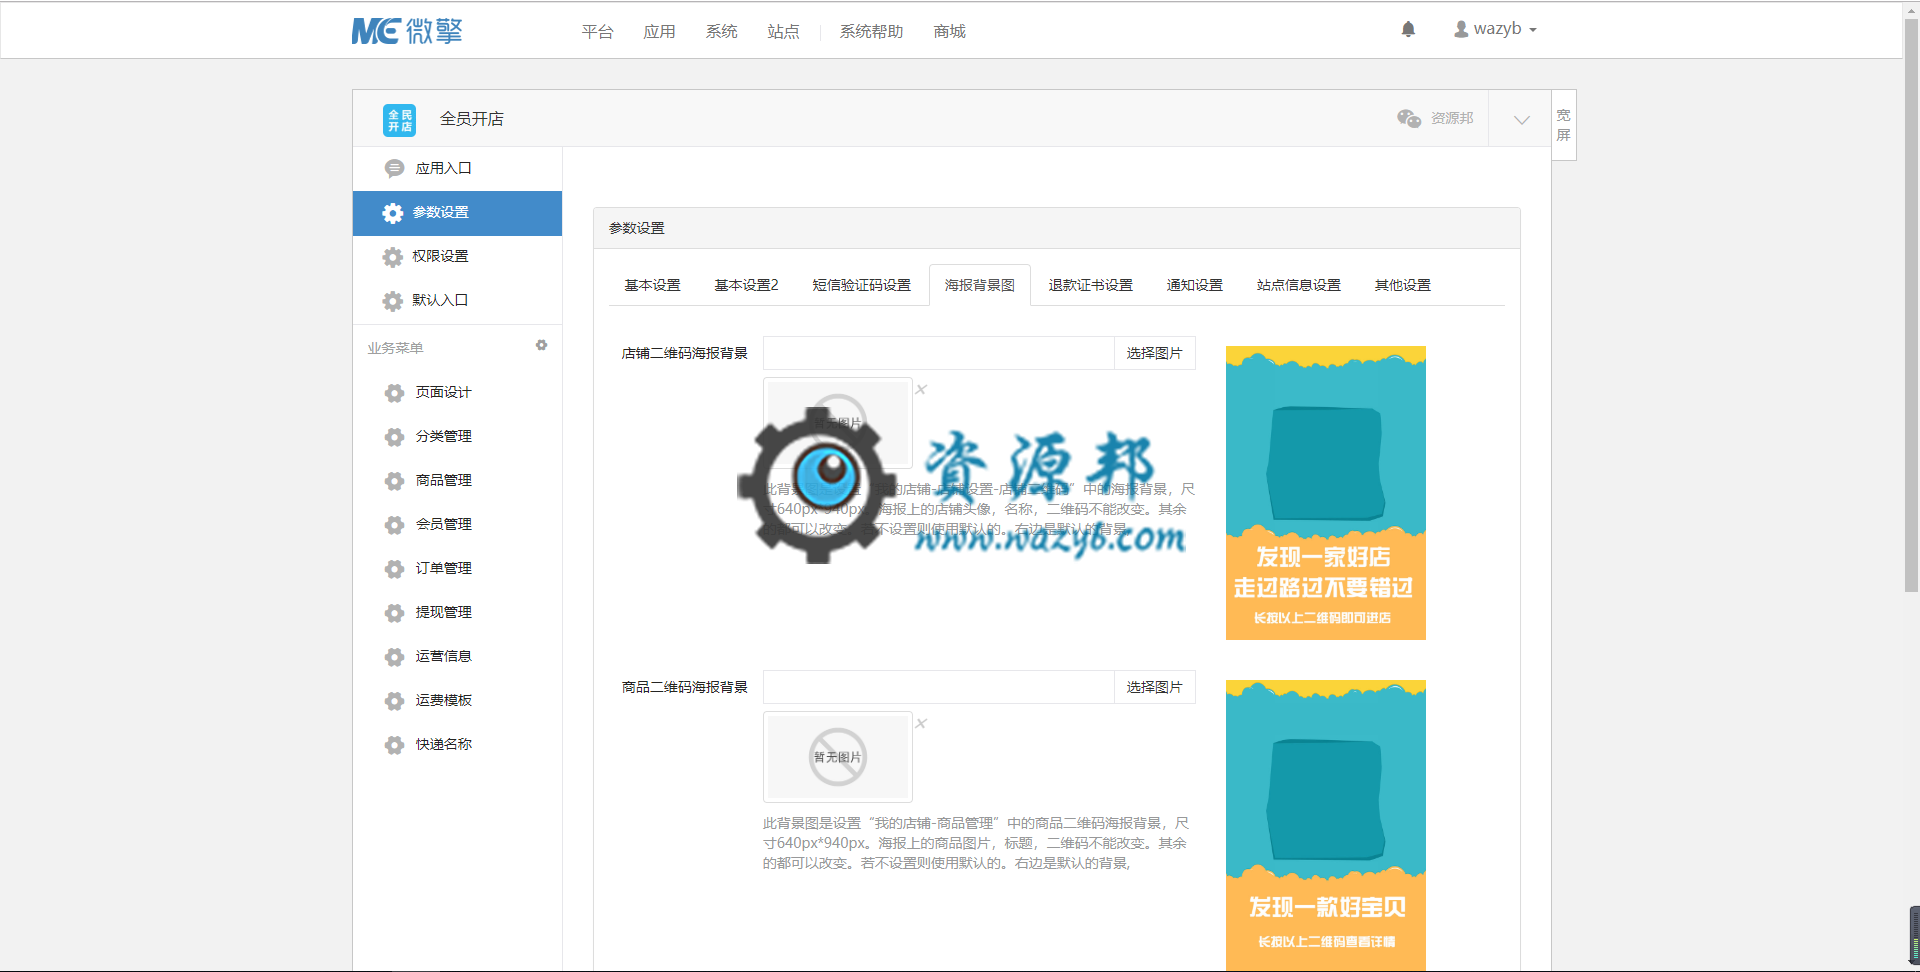Click the 商品管理 gear icon
This screenshot has width=1920, height=972.
tap(394, 481)
